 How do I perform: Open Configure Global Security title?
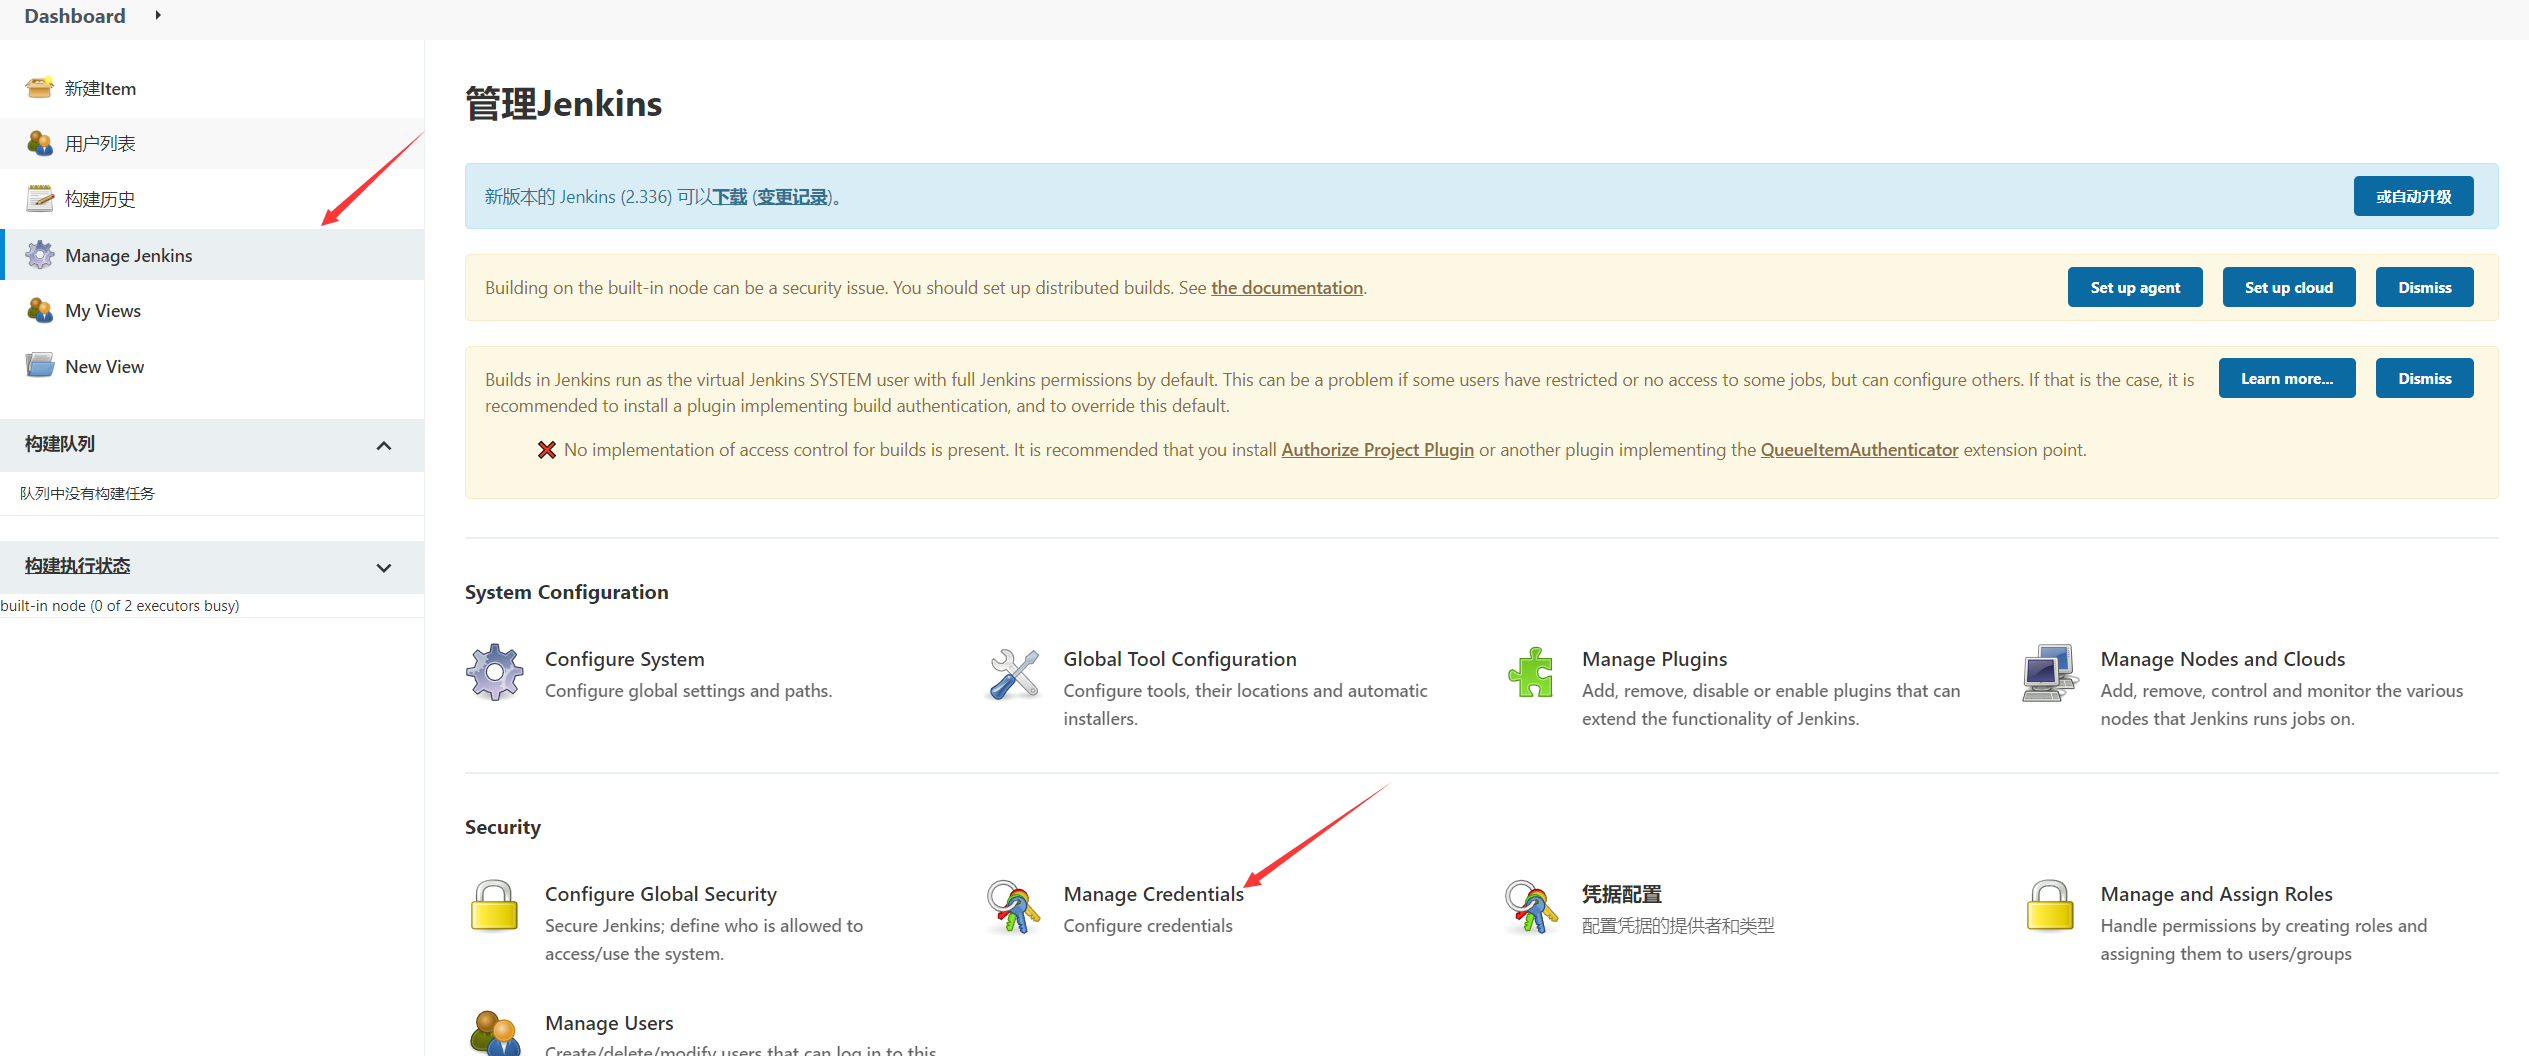[660, 894]
